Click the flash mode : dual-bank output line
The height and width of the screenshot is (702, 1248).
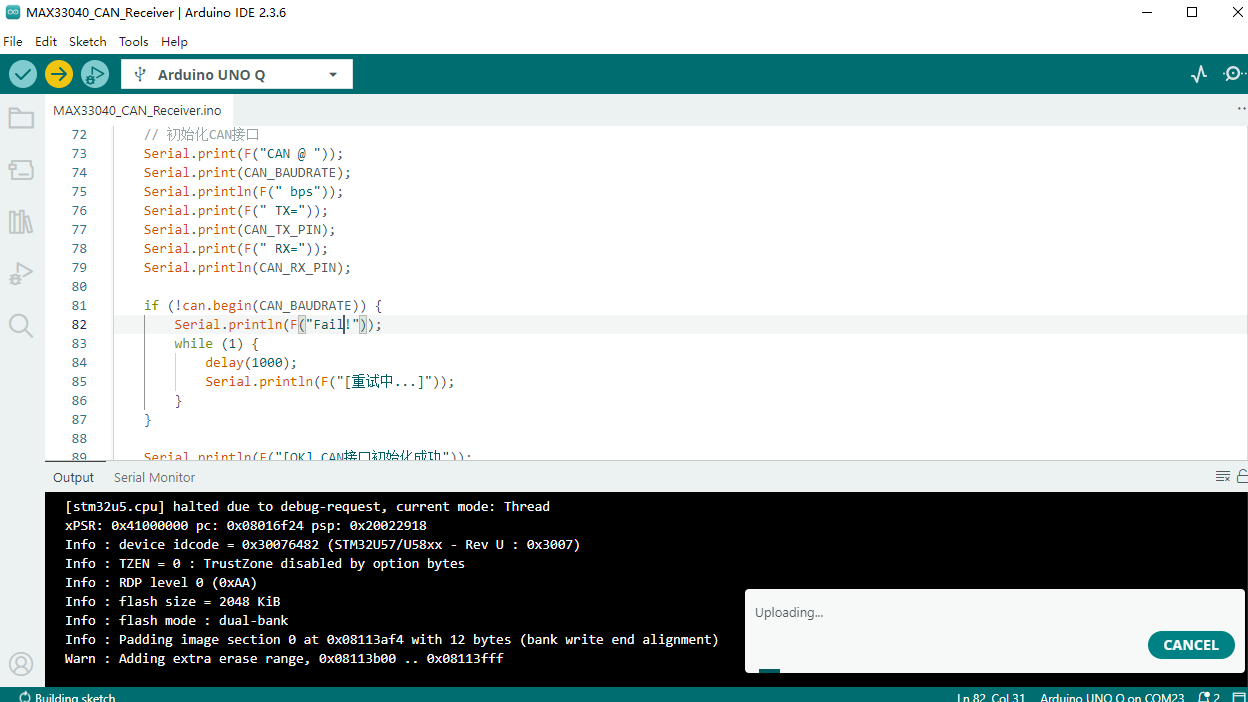point(176,621)
